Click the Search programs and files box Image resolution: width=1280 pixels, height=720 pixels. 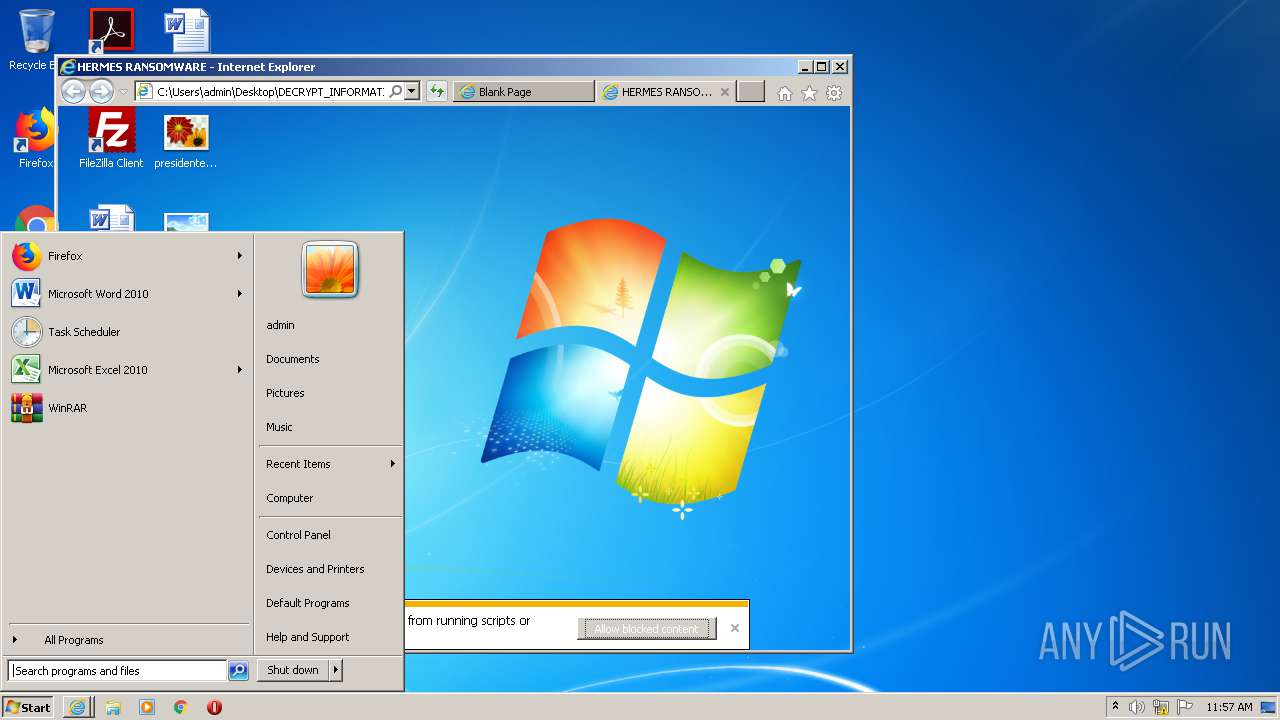click(x=117, y=671)
